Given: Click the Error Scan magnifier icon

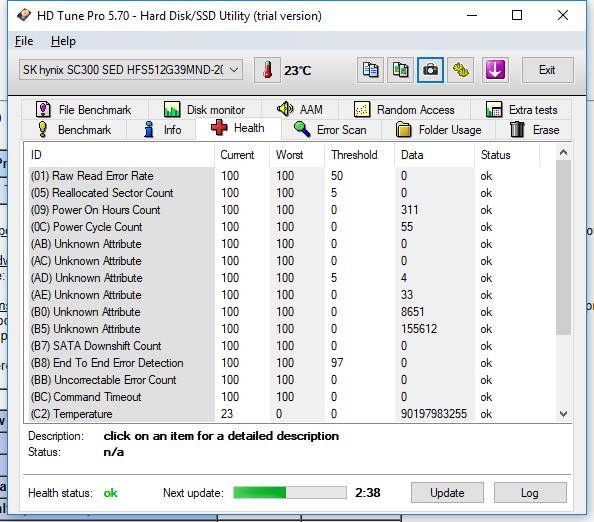Looking at the screenshot, I should pos(302,130).
